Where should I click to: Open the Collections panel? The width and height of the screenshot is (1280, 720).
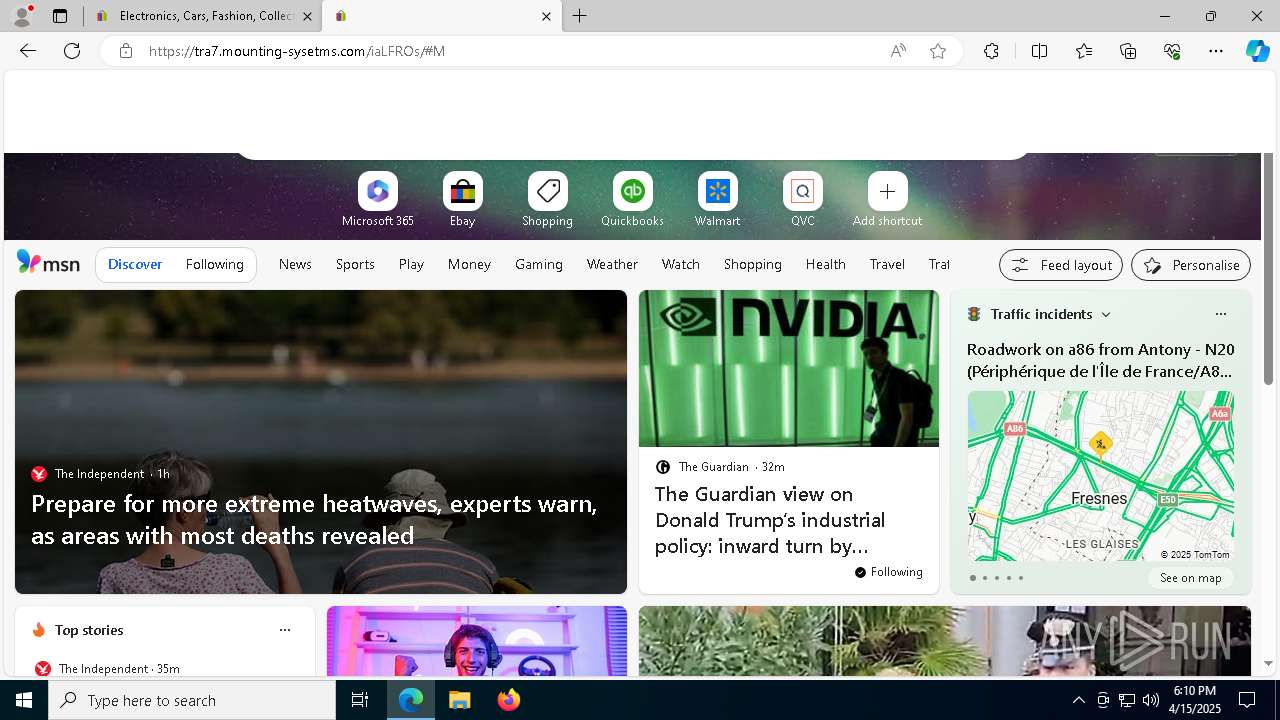point(1128,51)
